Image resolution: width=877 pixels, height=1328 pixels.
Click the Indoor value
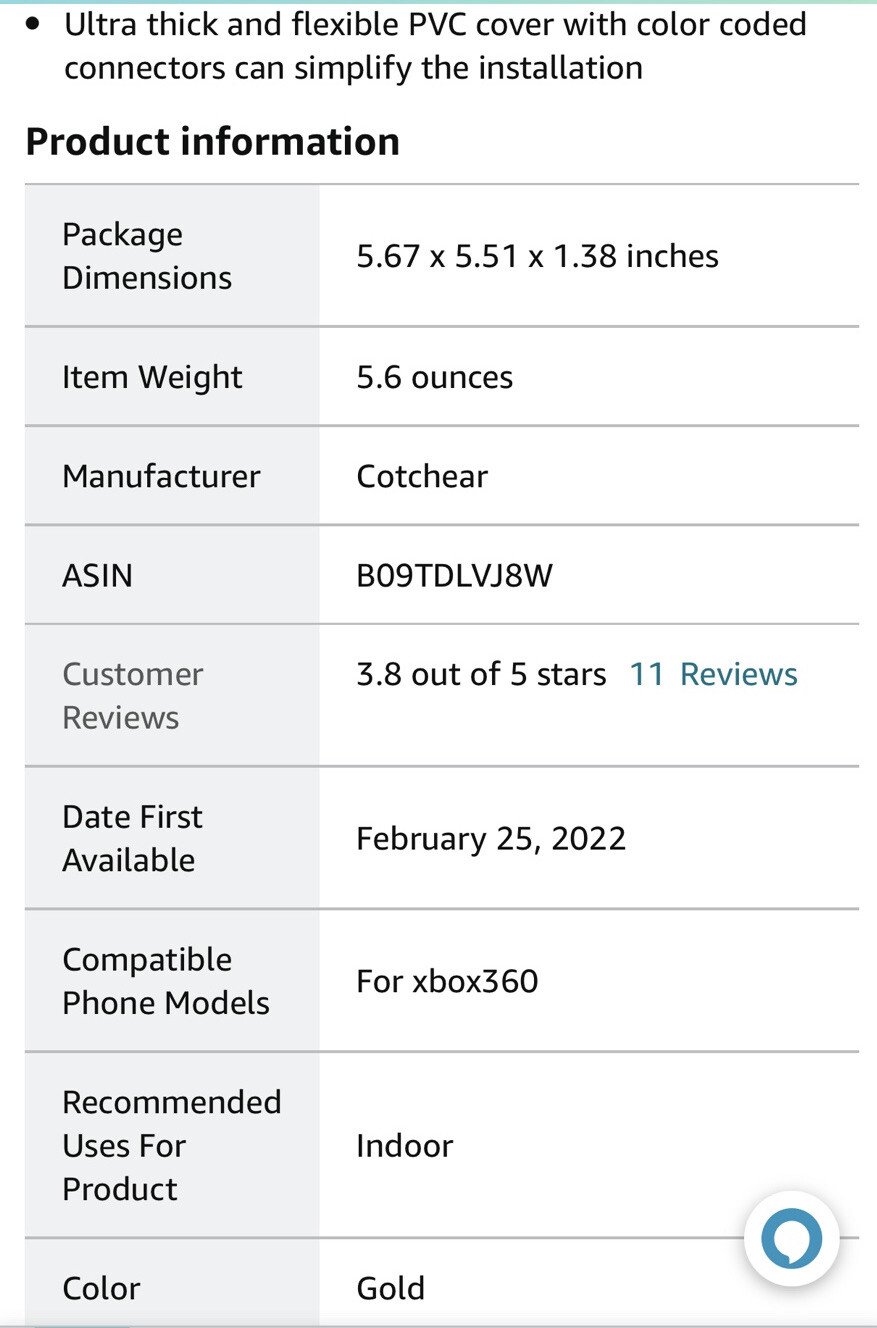404,1145
